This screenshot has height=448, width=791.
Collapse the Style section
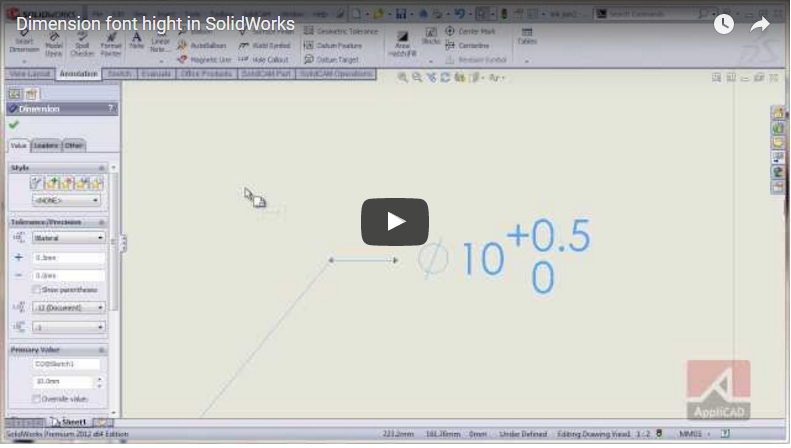[101, 167]
